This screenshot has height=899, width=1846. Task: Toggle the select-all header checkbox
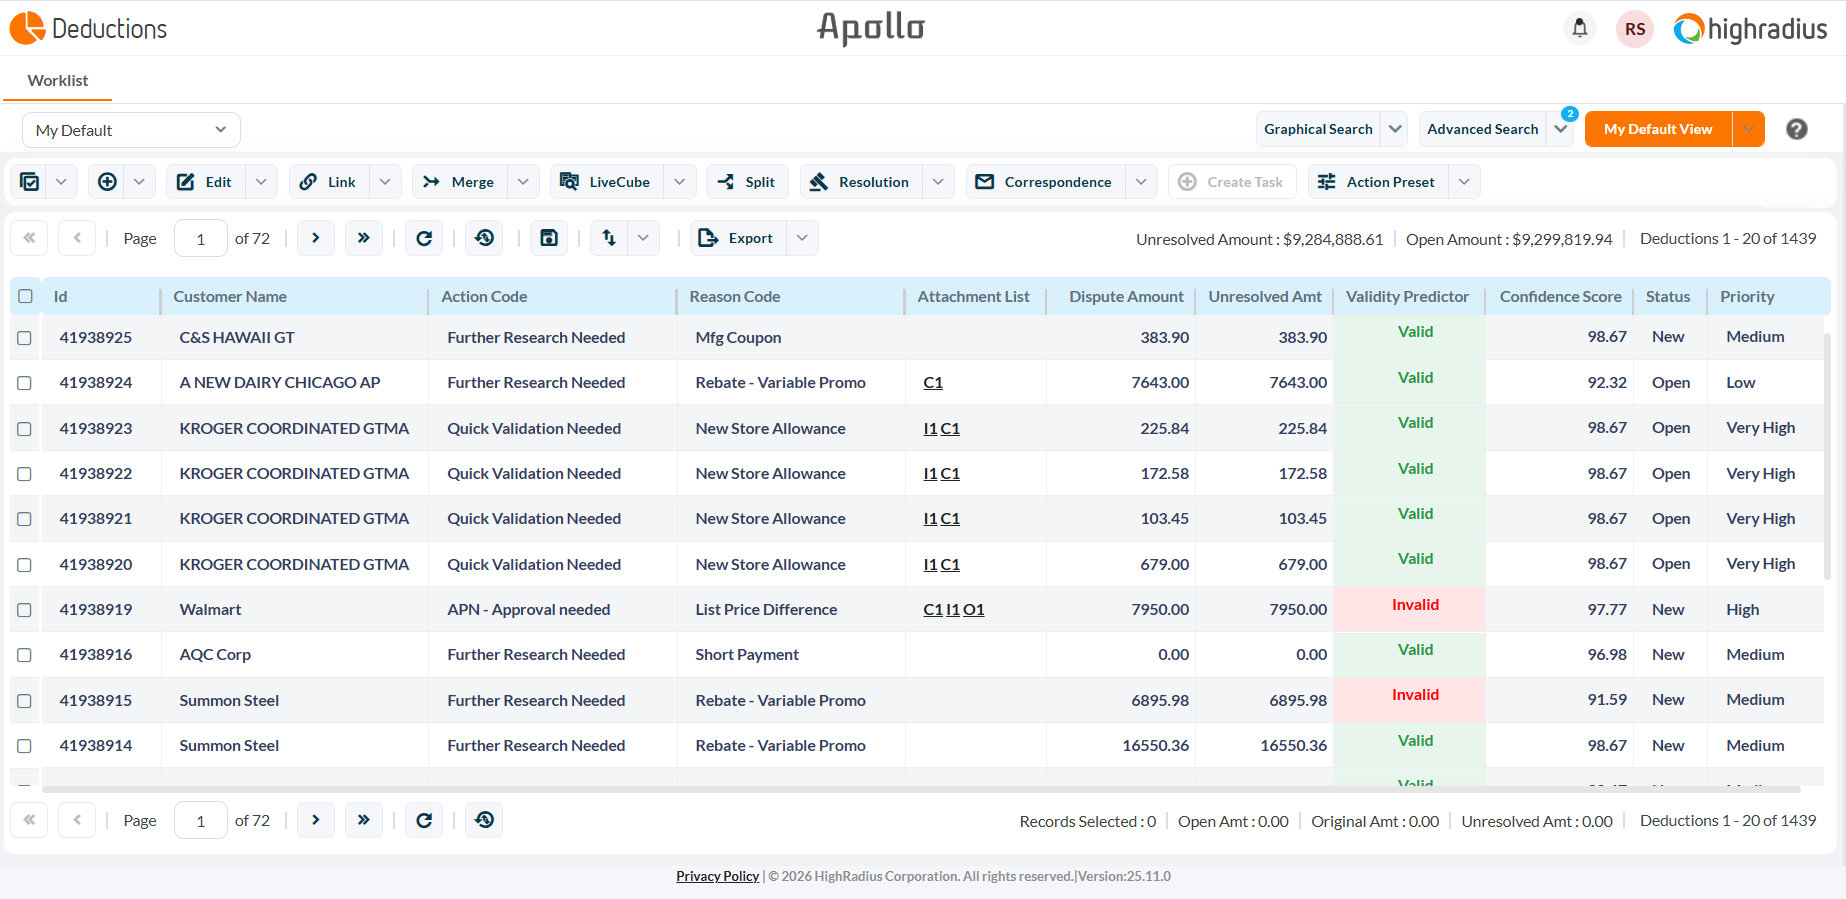click(26, 296)
